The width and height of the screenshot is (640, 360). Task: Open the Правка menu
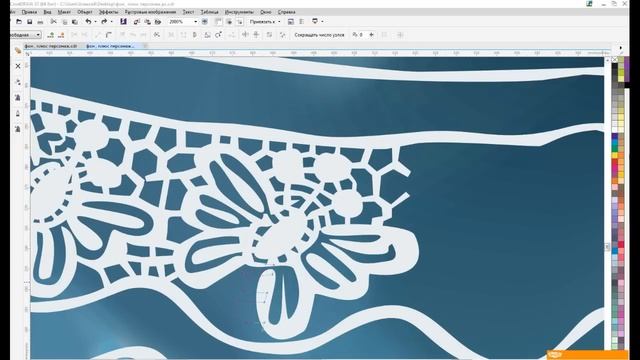click(29, 12)
